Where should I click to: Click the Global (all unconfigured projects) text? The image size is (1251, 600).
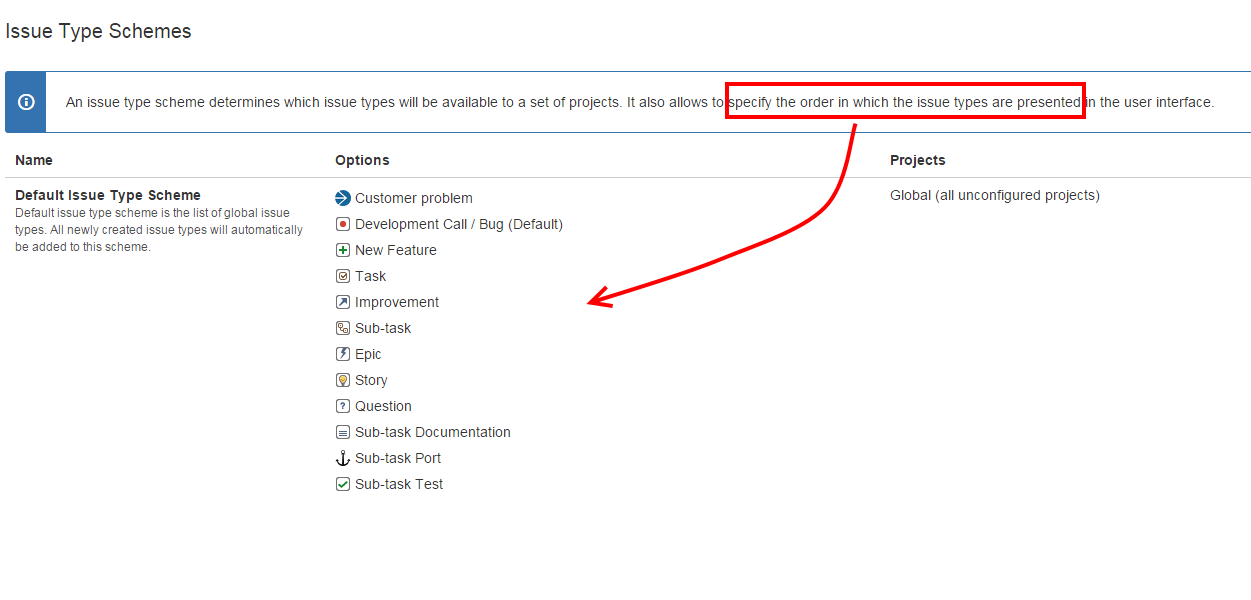(994, 195)
